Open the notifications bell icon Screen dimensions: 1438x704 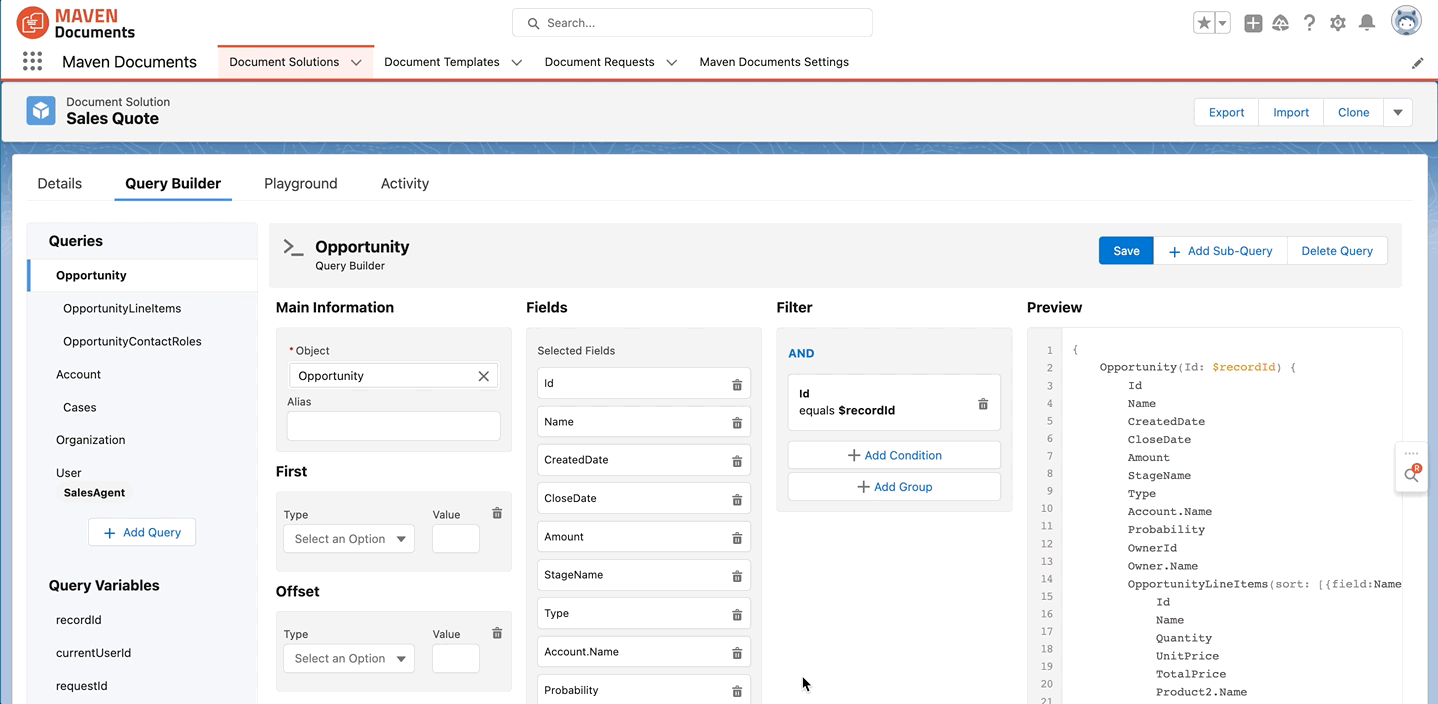coord(1367,23)
